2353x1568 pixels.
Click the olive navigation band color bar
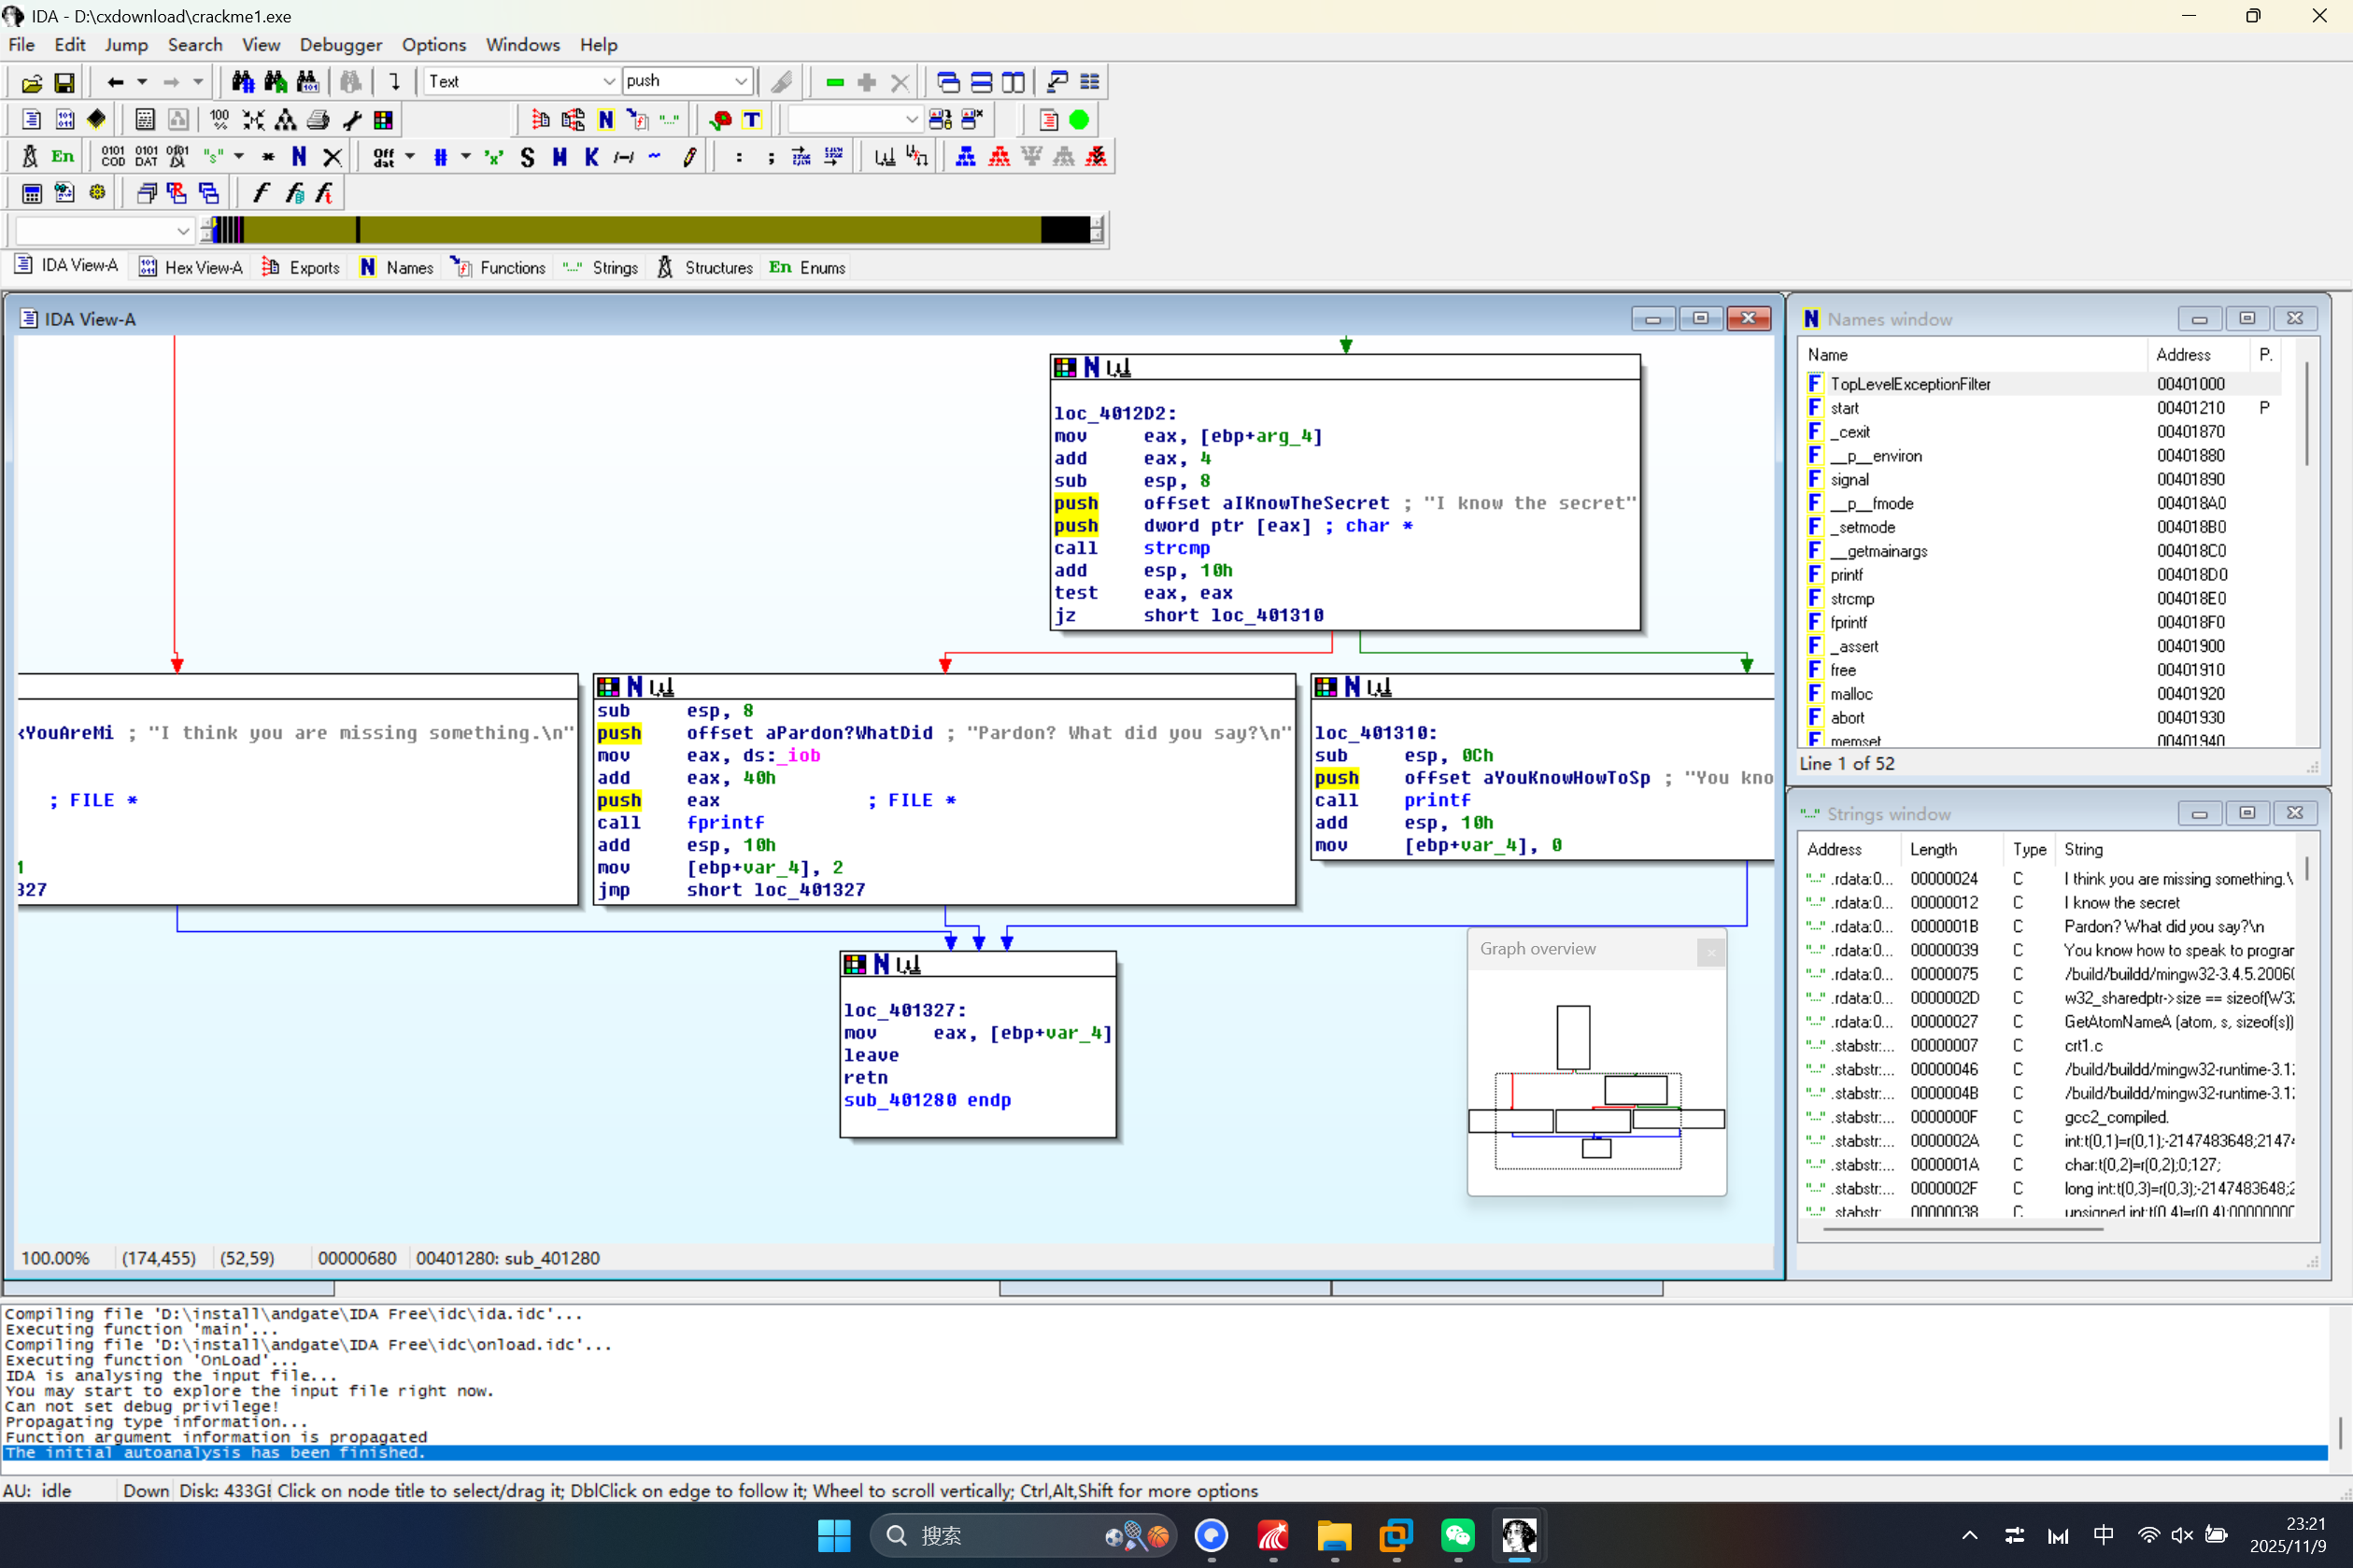coord(700,230)
